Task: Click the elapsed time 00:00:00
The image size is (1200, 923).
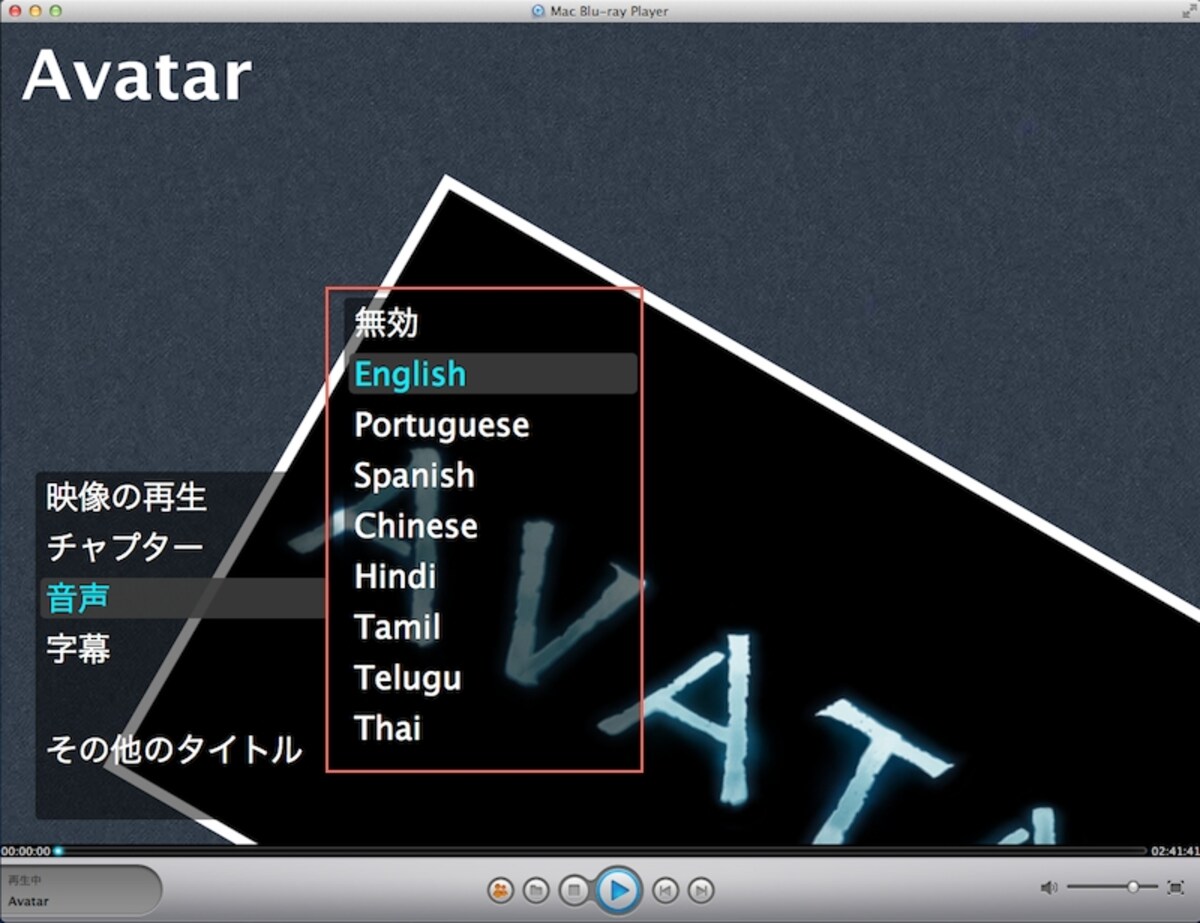Action: pyautogui.click(x=25, y=851)
